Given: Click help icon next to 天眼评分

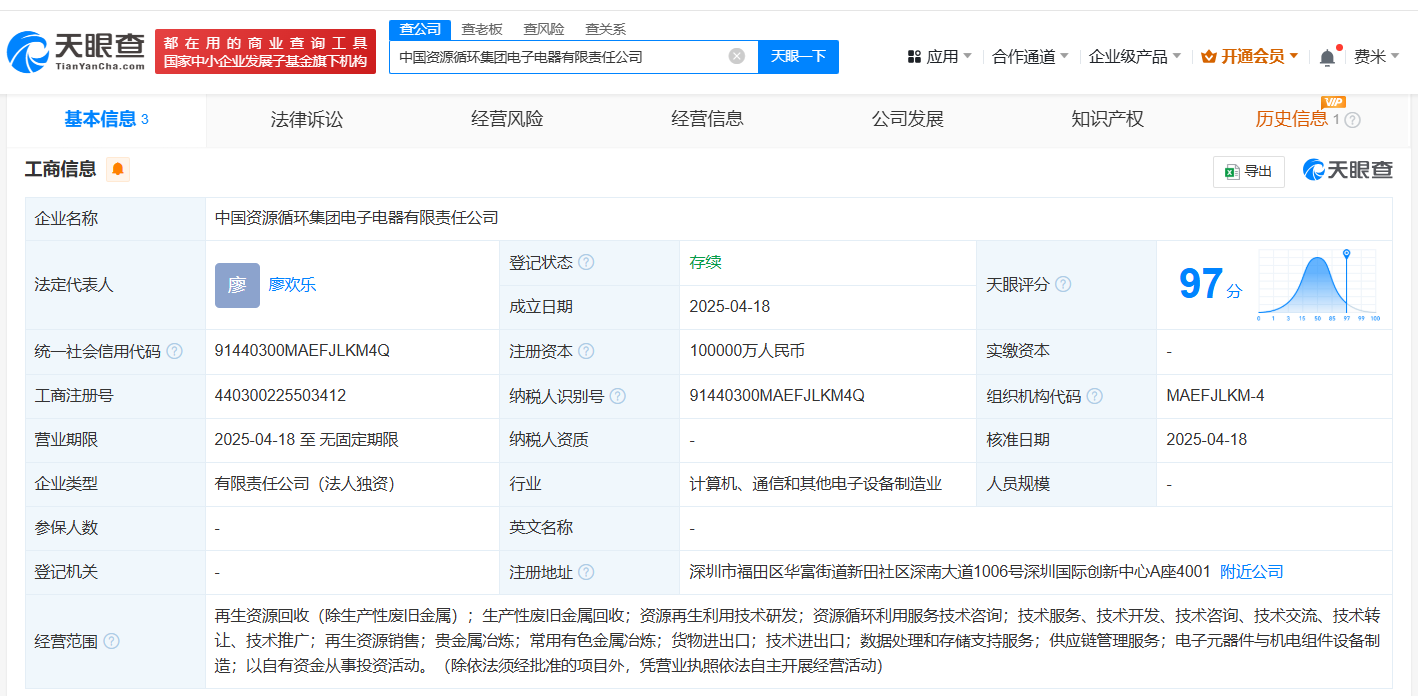Looking at the screenshot, I should (x=1063, y=285).
